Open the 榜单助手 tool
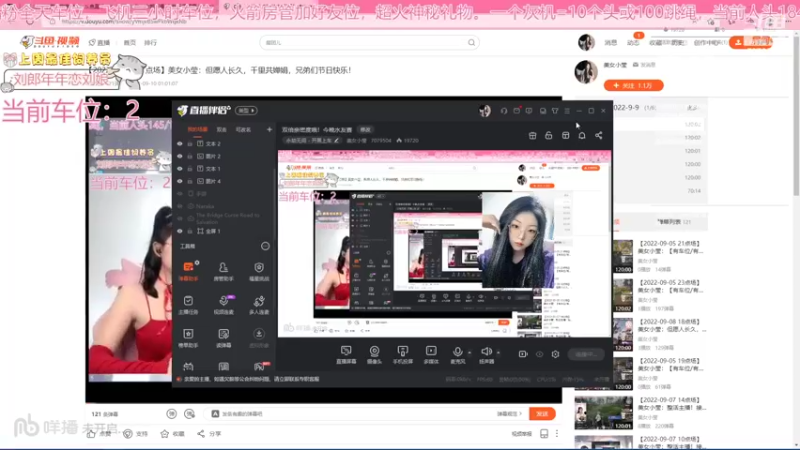 click(x=188, y=338)
